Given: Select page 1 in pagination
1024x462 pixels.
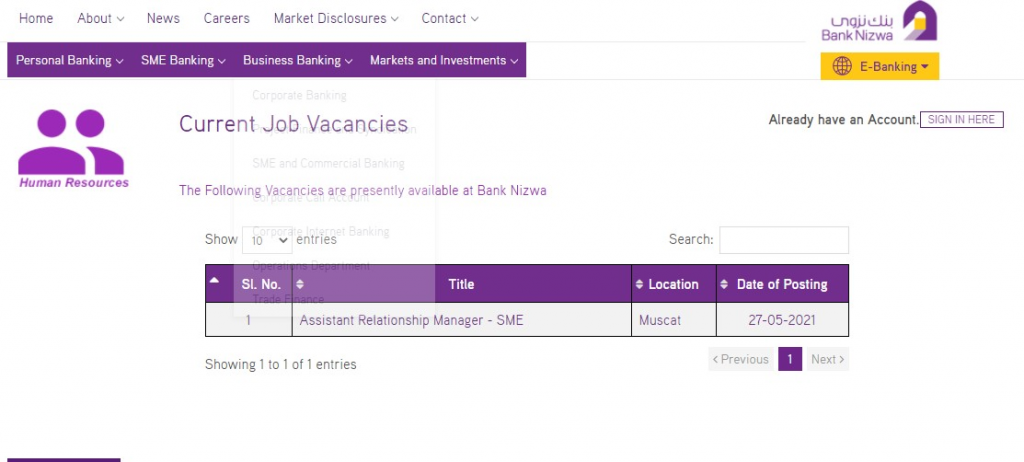Looking at the screenshot, I should pyautogui.click(x=790, y=359).
